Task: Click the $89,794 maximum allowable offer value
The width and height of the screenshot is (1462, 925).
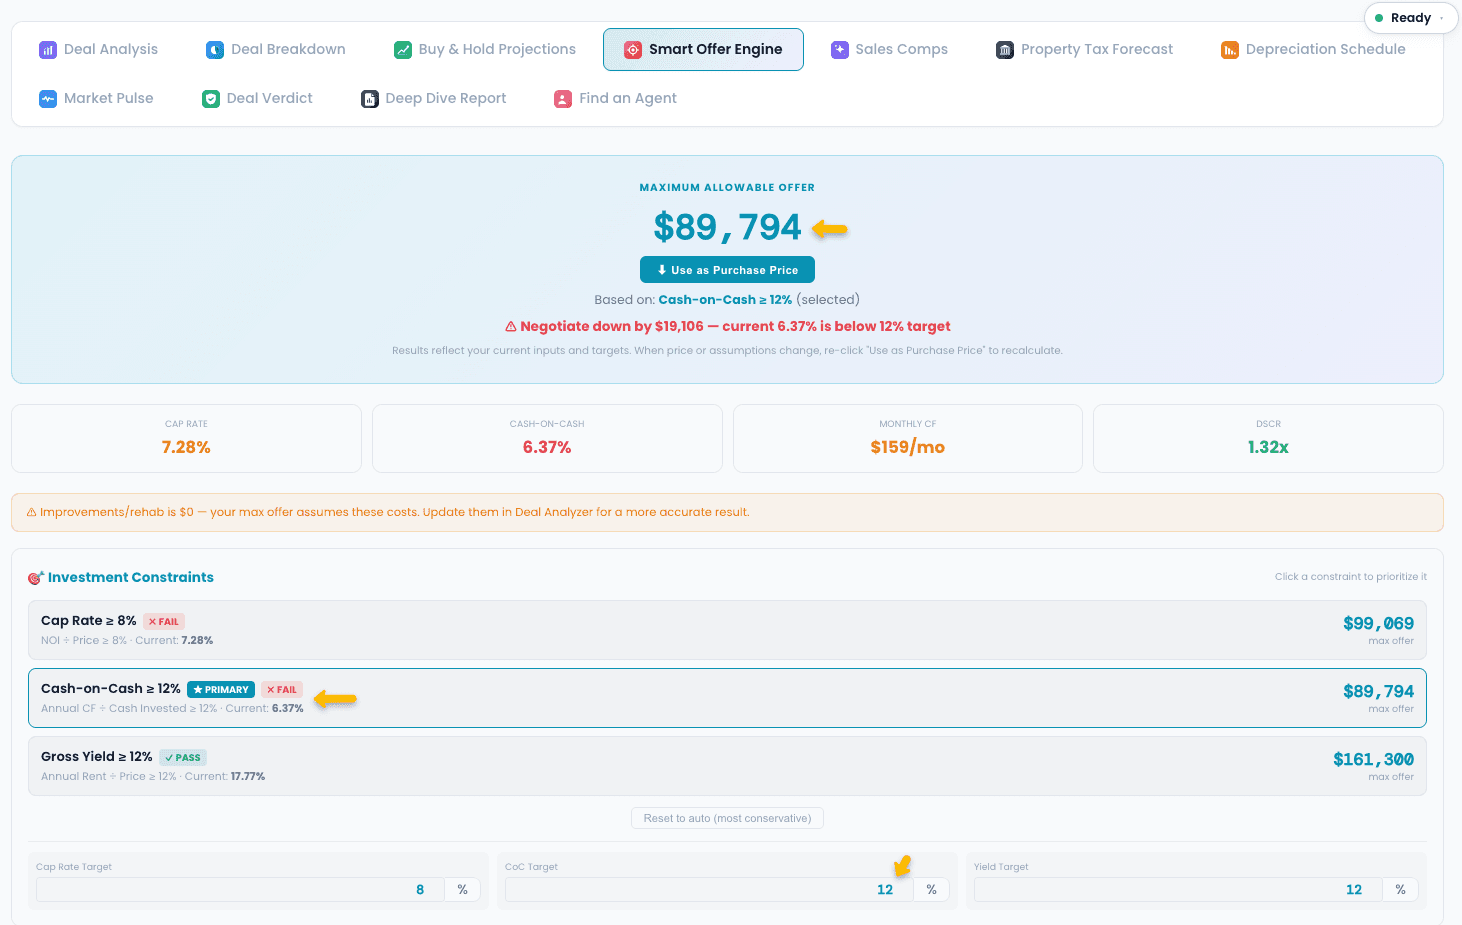Action: pos(727,227)
